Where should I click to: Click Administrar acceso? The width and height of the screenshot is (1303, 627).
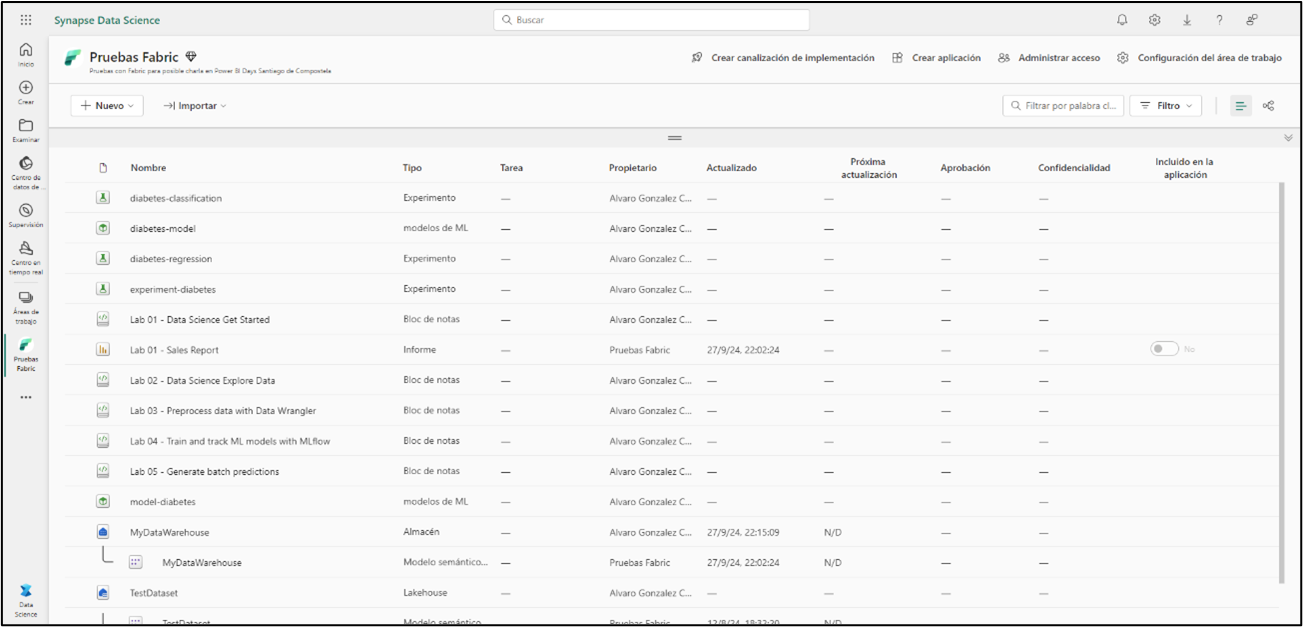coord(1049,58)
